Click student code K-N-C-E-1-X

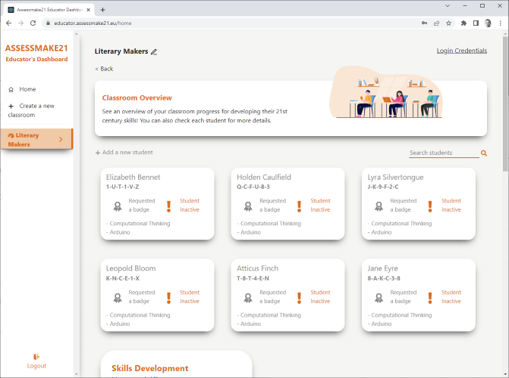coord(122,278)
